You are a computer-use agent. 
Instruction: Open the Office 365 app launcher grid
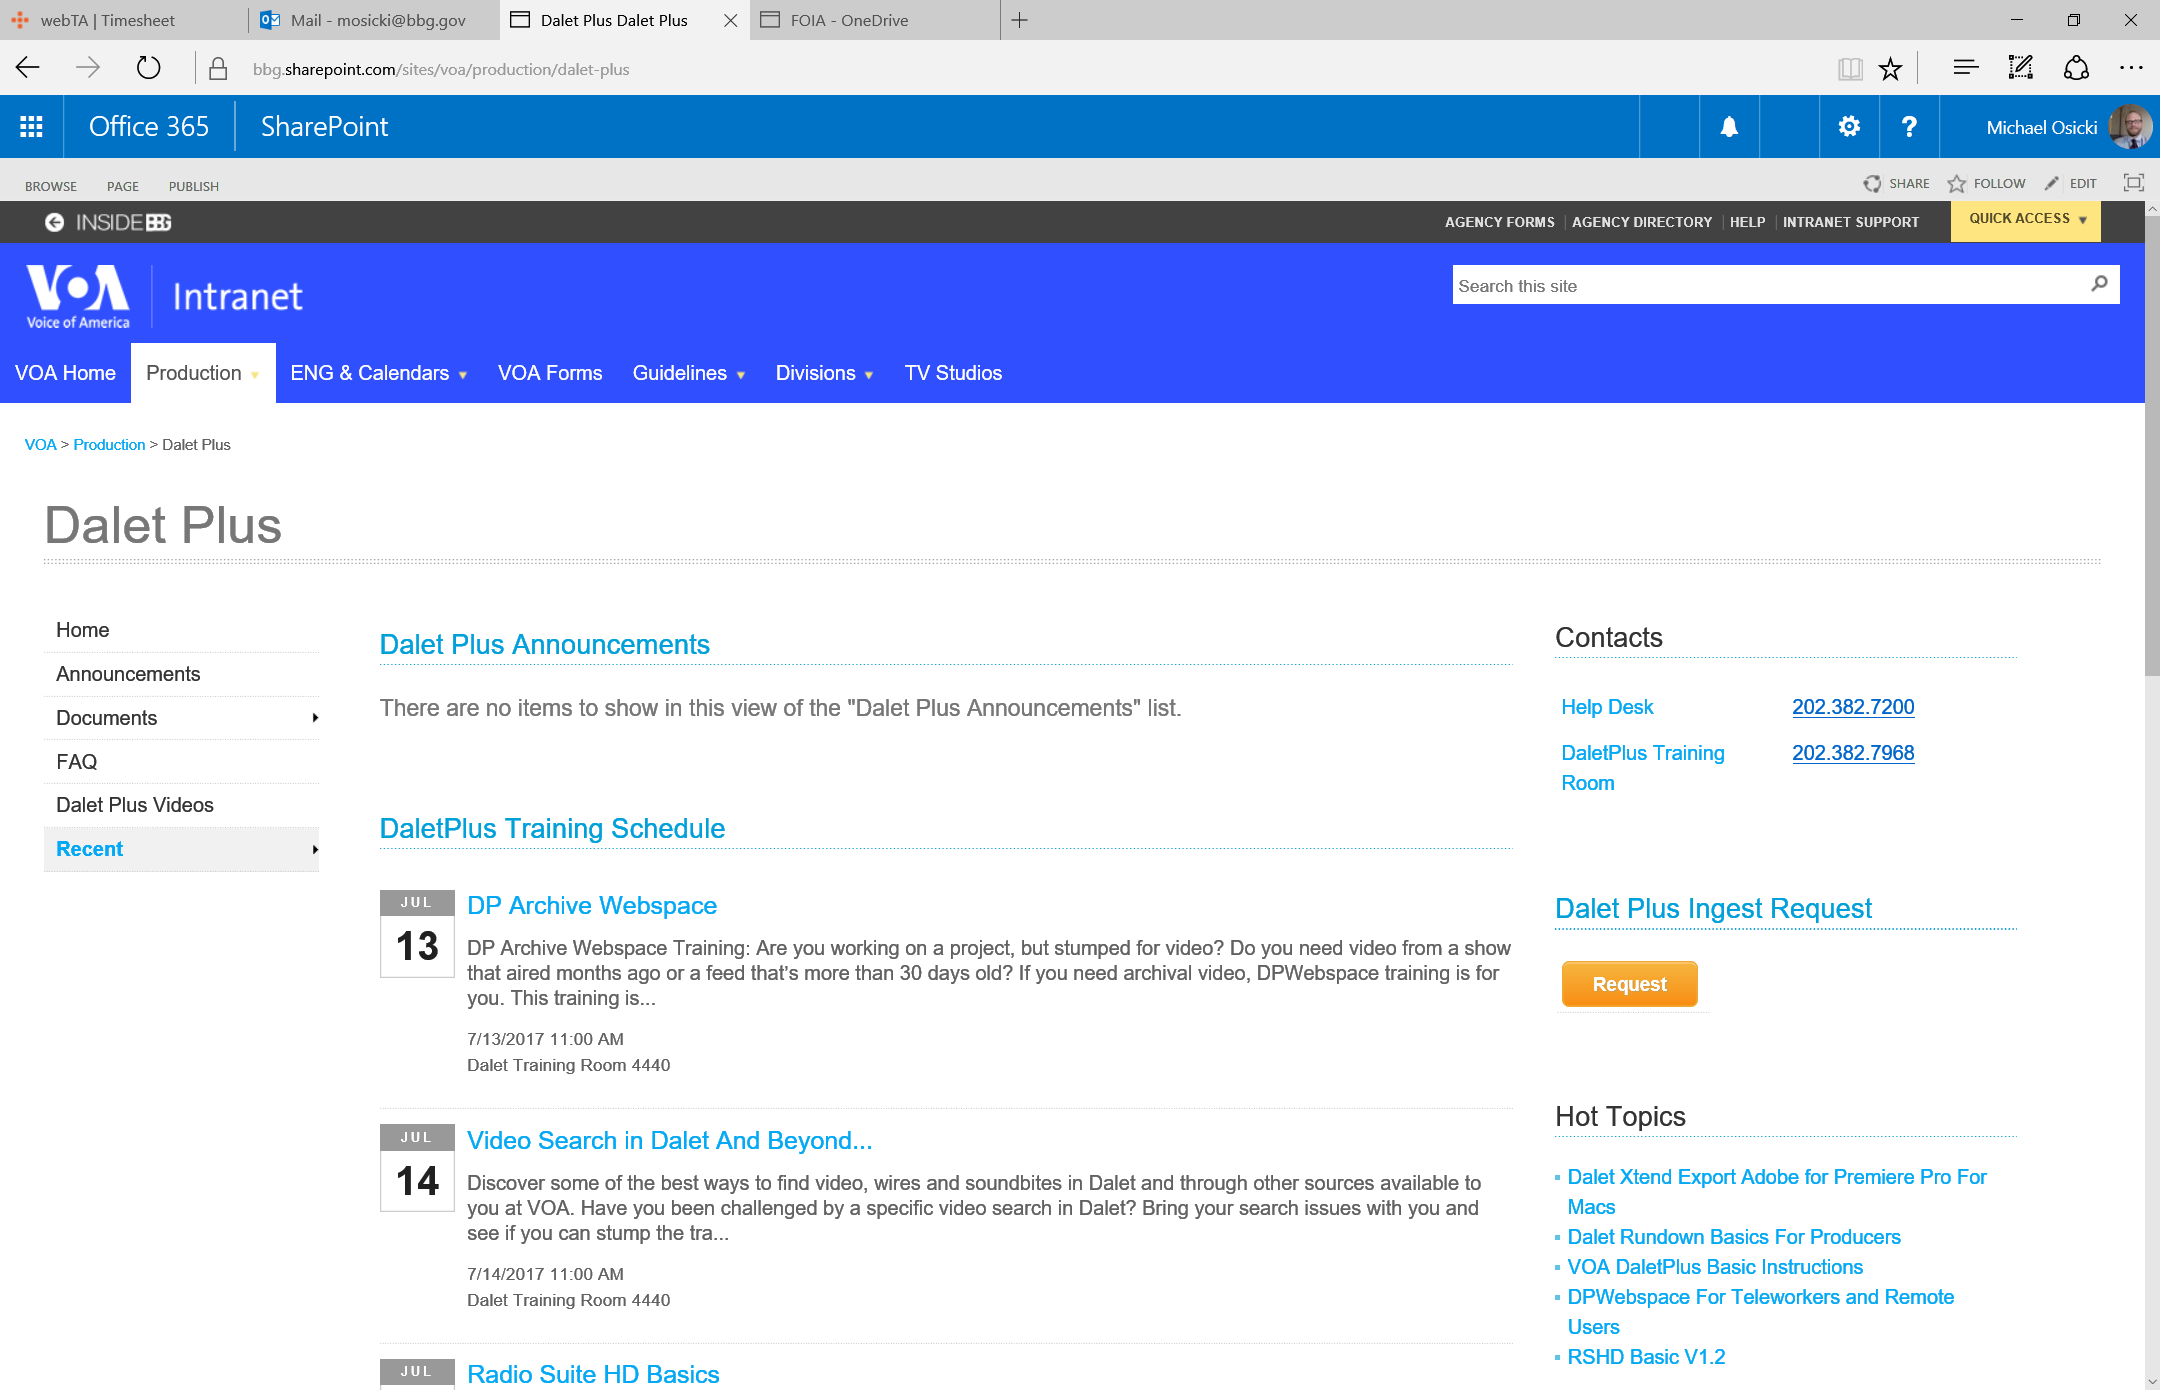(x=31, y=127)
